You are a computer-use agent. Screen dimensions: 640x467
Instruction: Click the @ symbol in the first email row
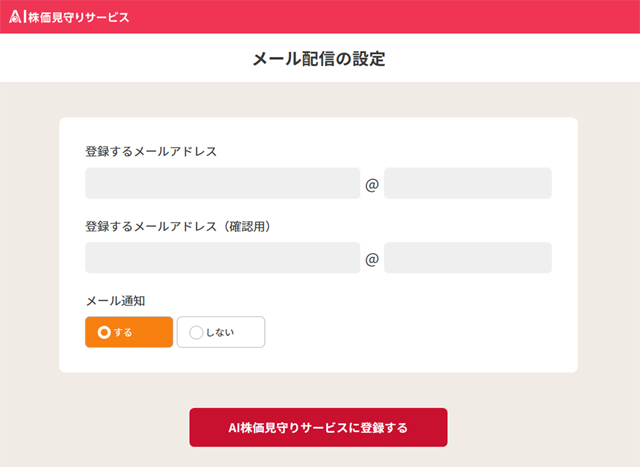pyautogui.click(x=372, y=185)
